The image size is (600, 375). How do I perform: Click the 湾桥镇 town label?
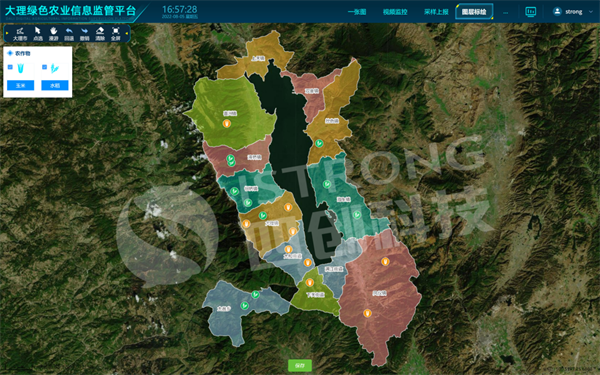(x=254, y=157)
